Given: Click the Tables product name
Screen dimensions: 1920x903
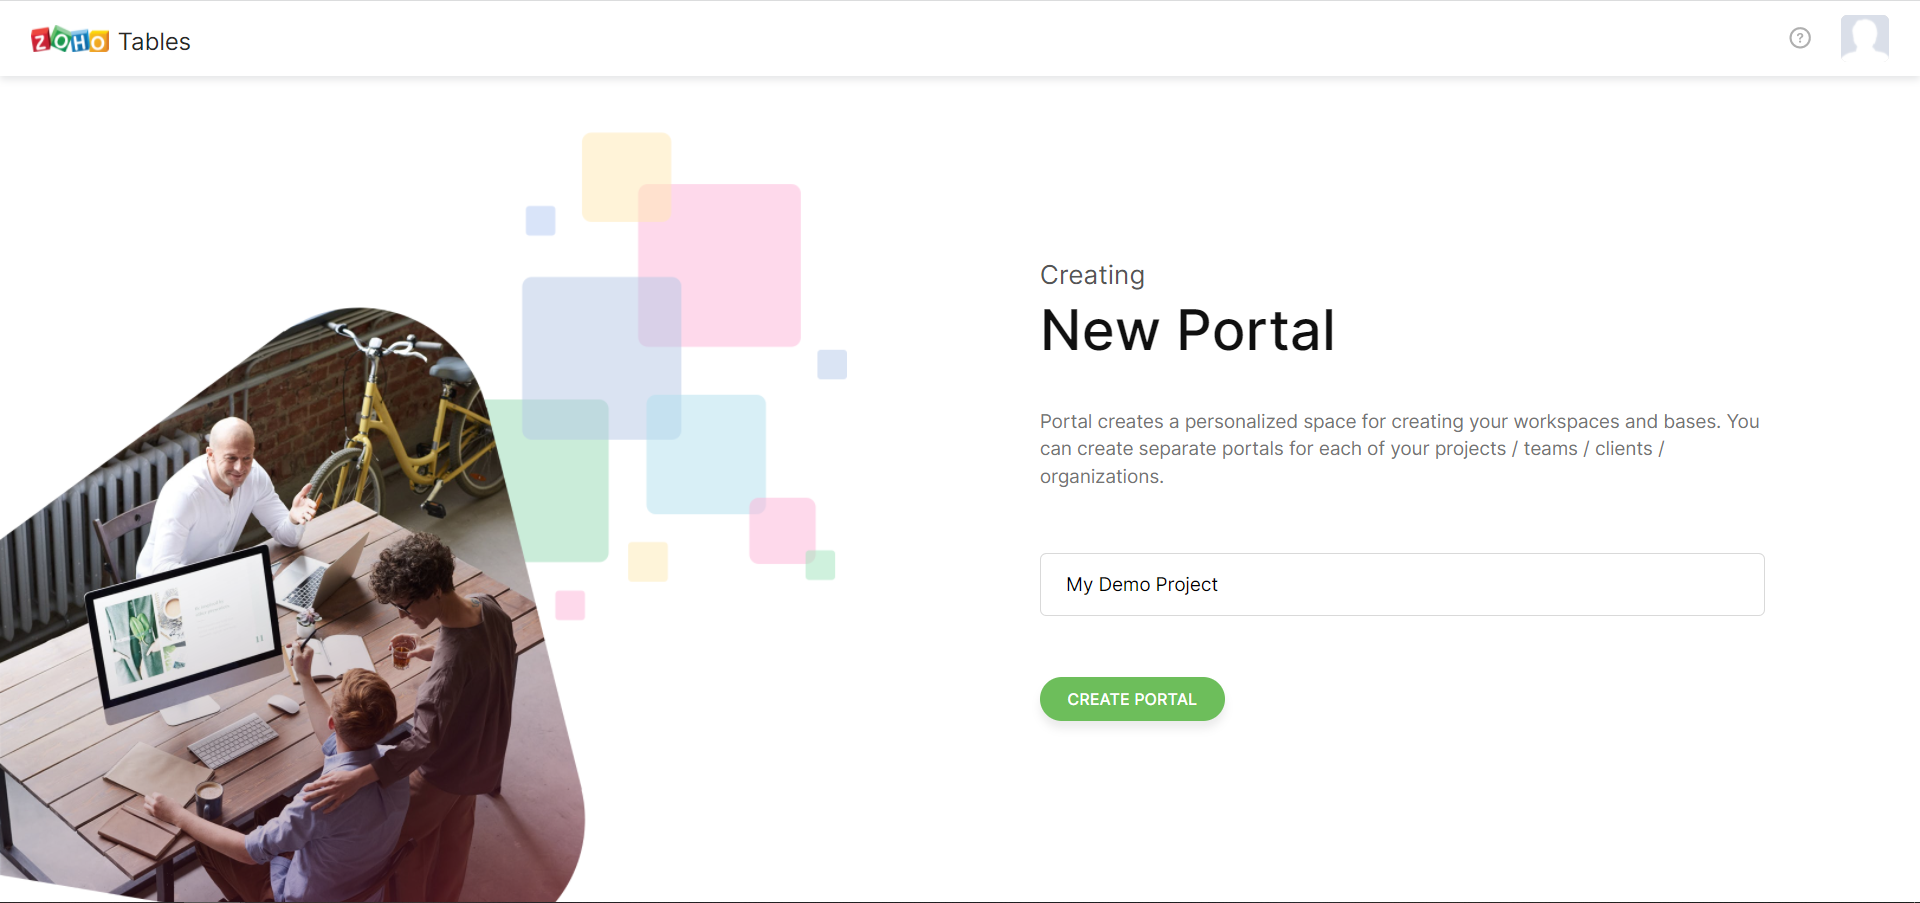Looking at the screenshot, I should 154,41.
